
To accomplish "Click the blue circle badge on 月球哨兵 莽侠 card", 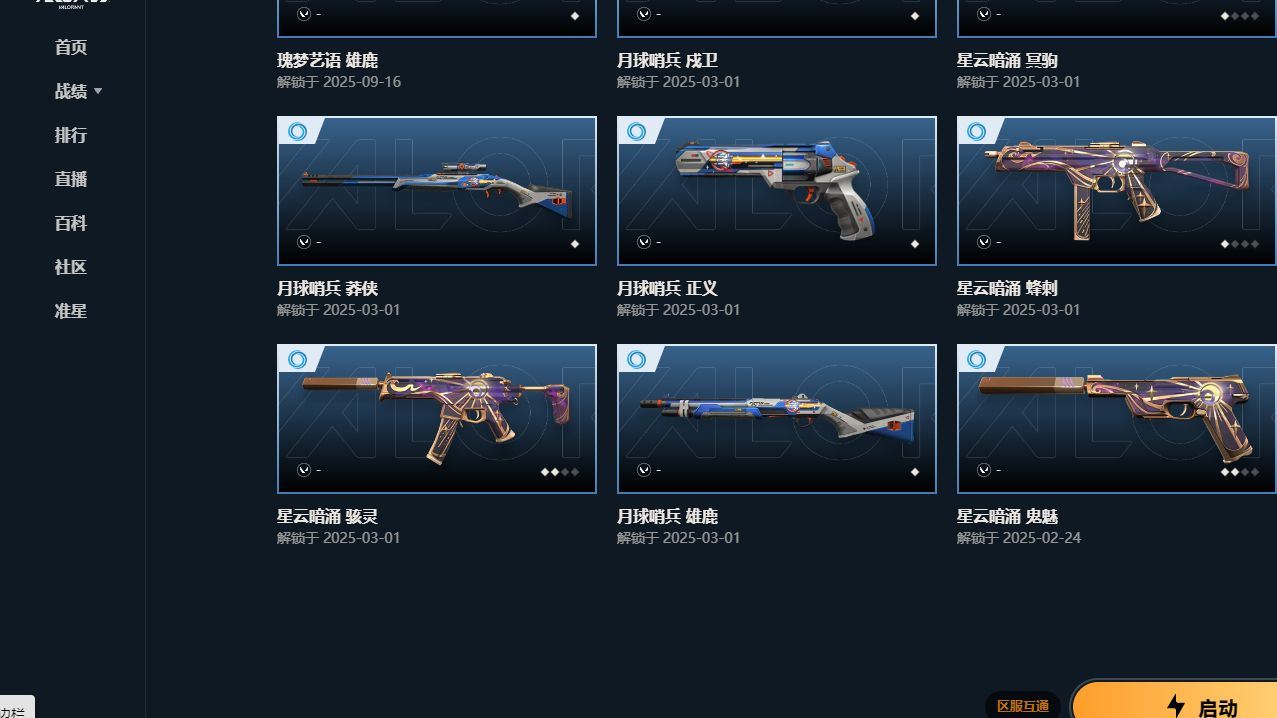I will [x=297, y=132].
